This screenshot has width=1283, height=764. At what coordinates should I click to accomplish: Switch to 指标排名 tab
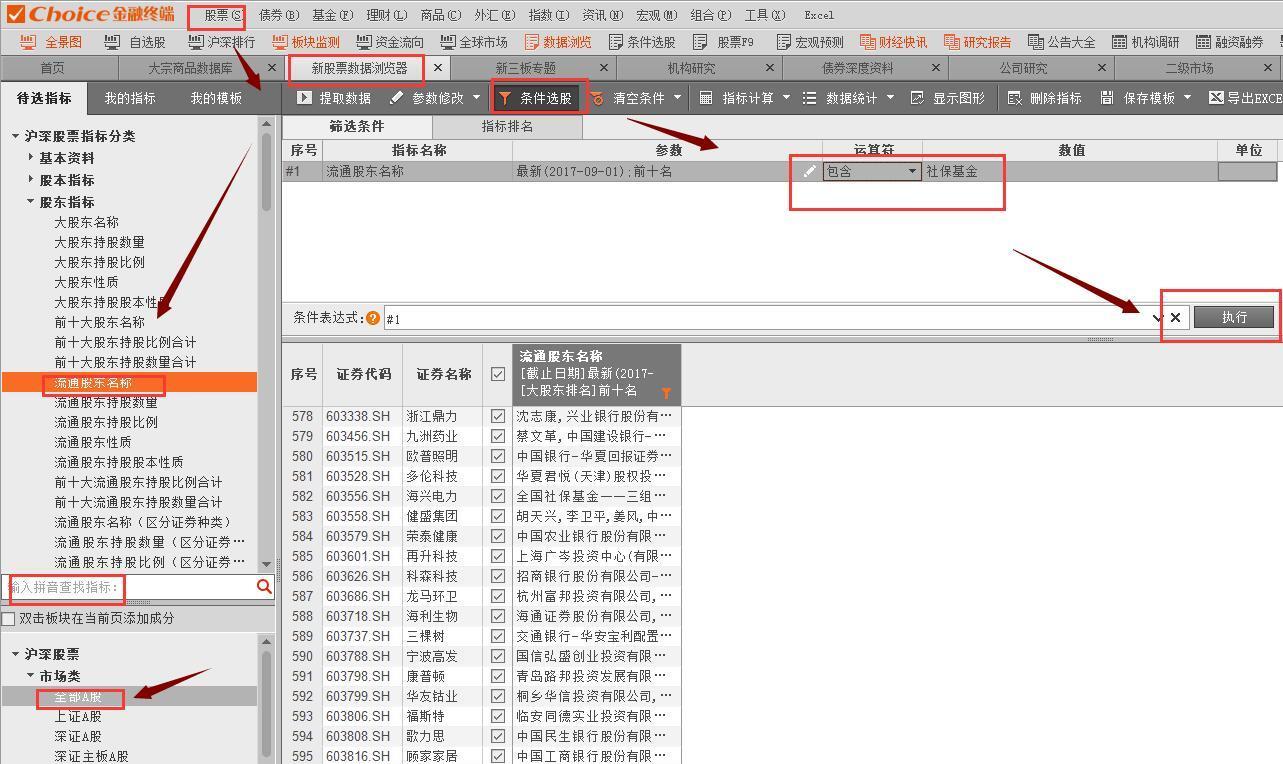pos(507,127)
